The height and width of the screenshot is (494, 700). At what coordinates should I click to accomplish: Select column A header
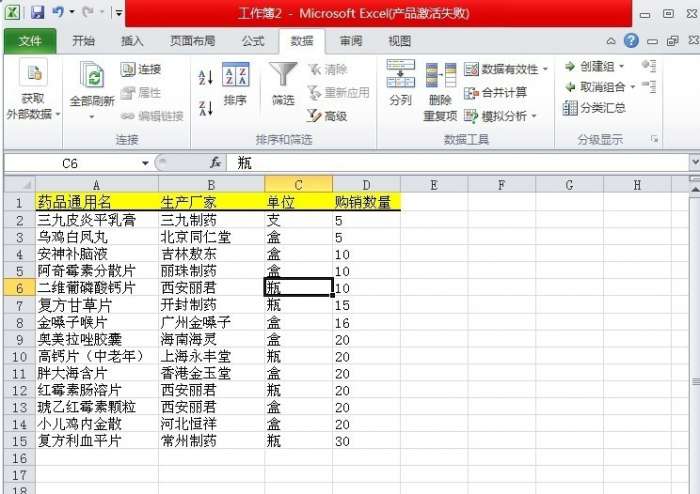pos(97,185)
